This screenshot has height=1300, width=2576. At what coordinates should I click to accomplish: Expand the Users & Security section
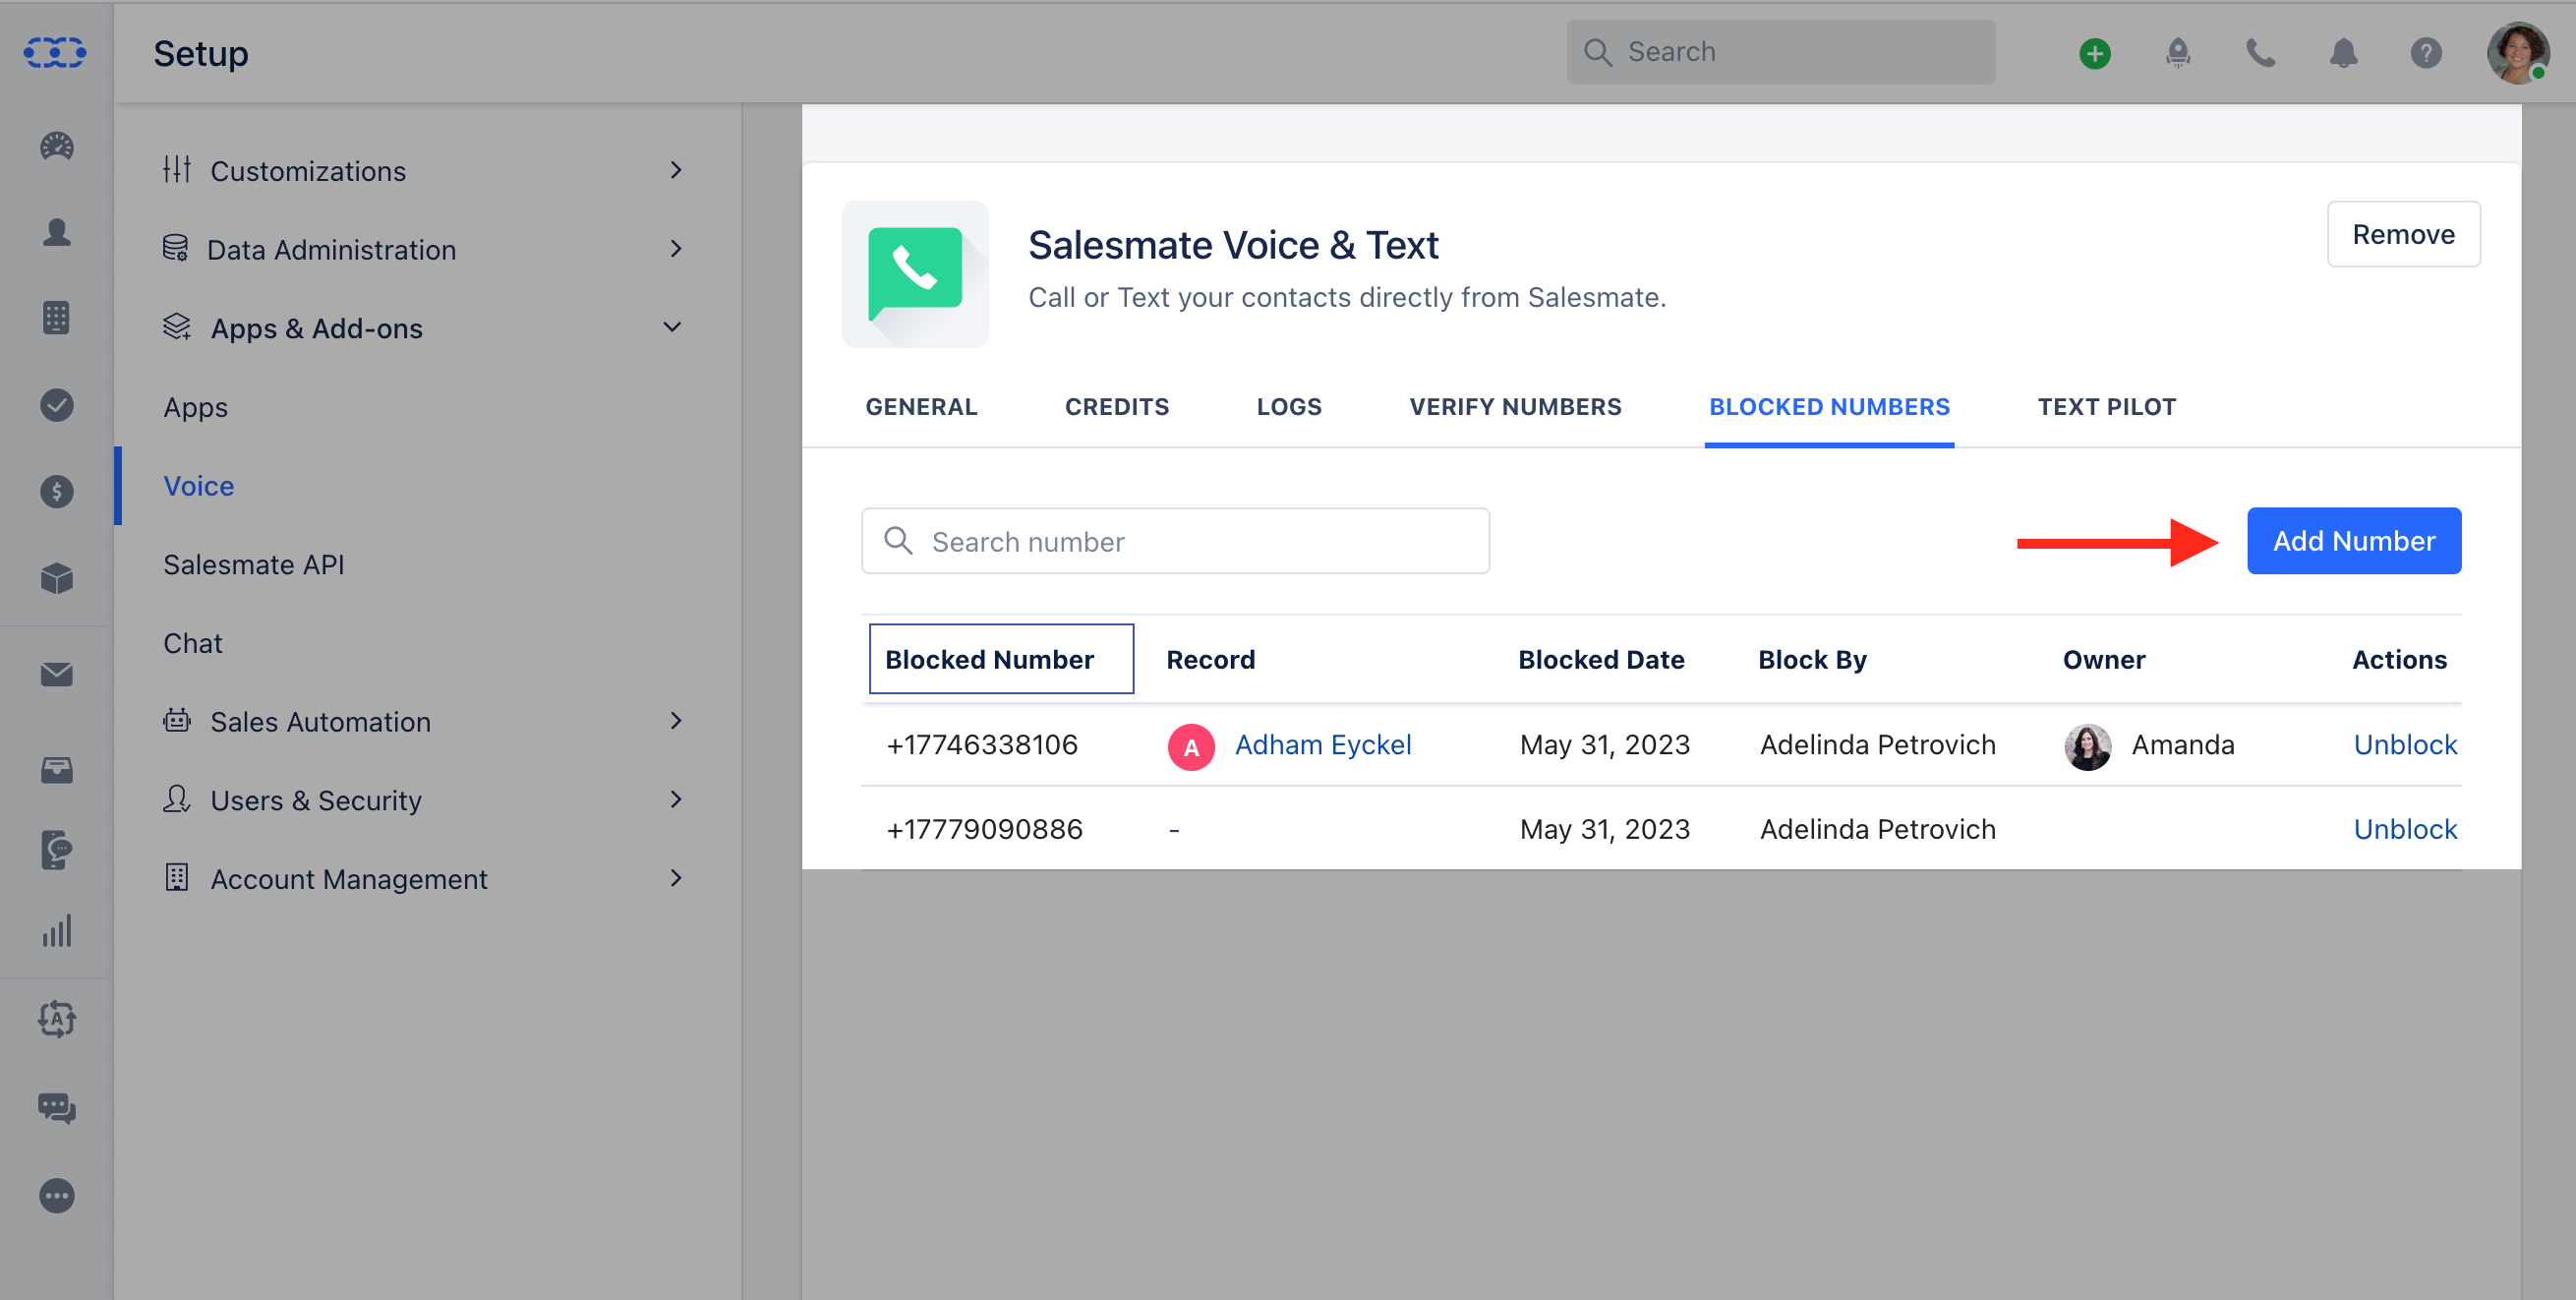coord(424,800)
